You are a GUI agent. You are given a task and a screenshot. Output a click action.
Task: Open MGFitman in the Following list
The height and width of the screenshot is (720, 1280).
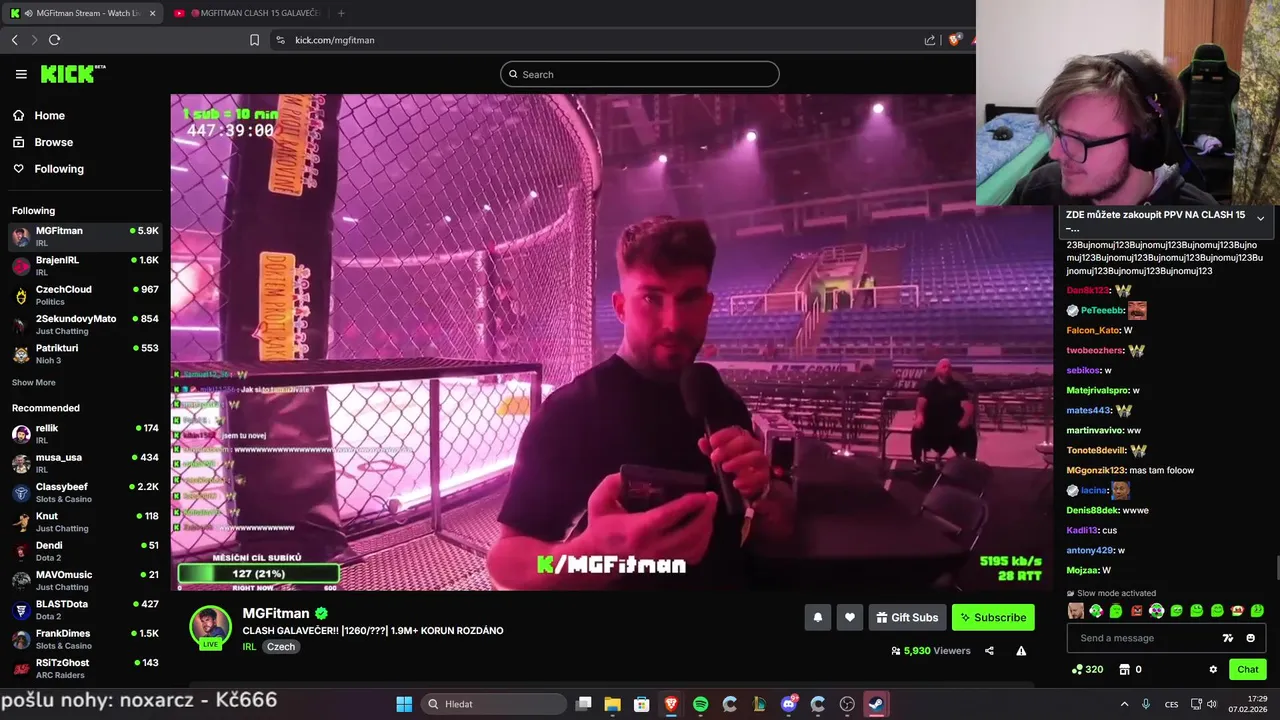coord(85,236)
